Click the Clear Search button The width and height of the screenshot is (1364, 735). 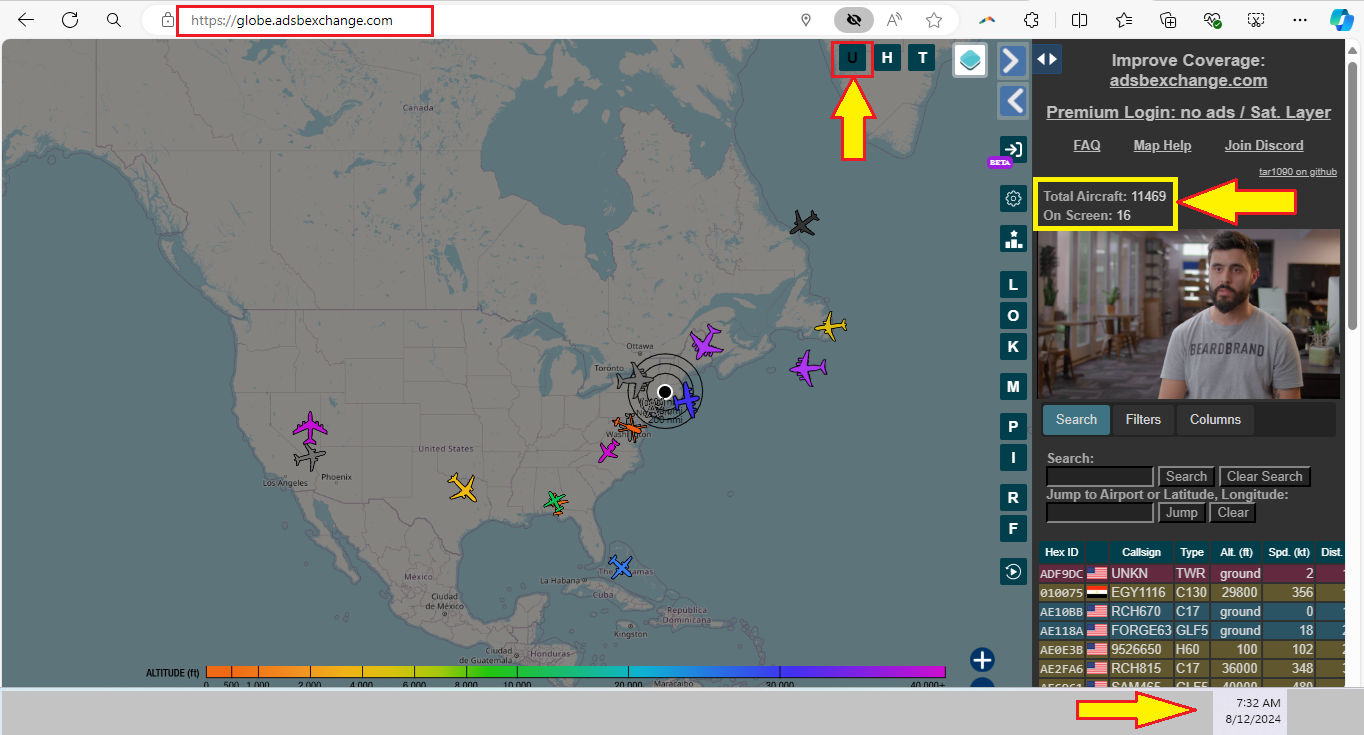1265,477
